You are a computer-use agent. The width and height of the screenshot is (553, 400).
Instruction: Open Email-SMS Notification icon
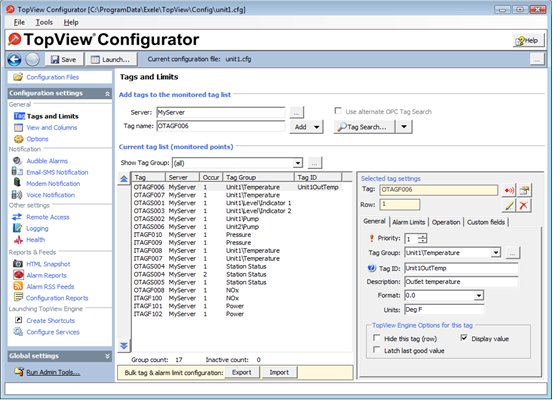pyautogui.click(x=17, y=172)
